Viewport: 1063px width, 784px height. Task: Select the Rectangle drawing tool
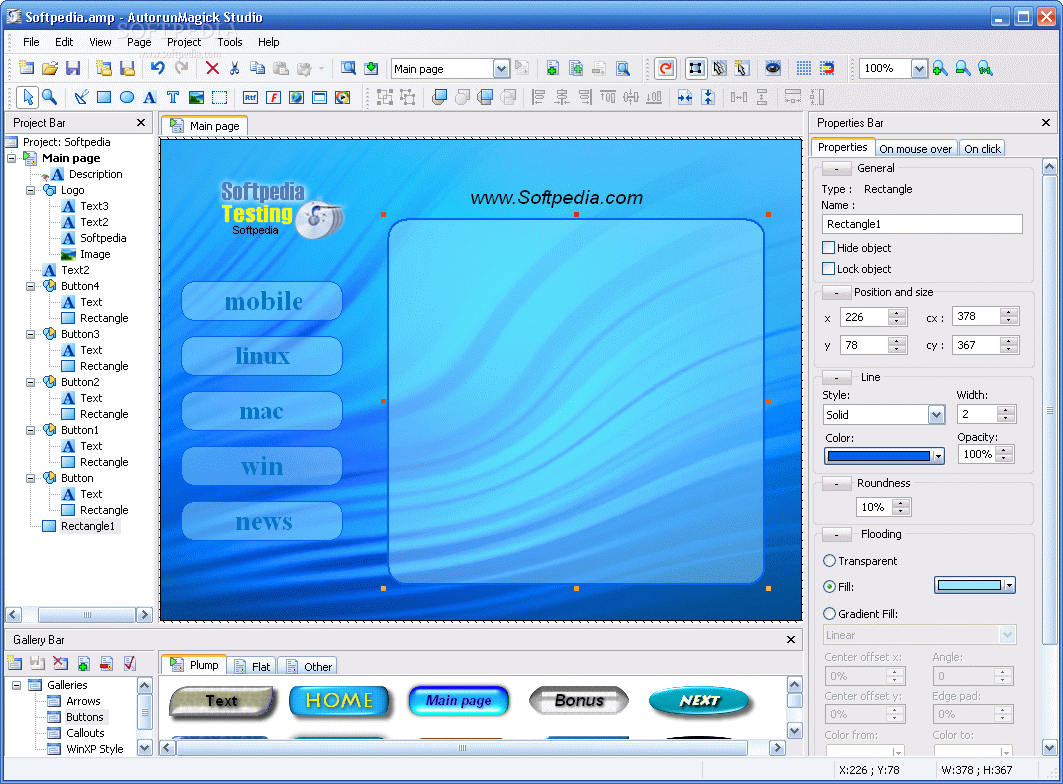click(104, 97)
